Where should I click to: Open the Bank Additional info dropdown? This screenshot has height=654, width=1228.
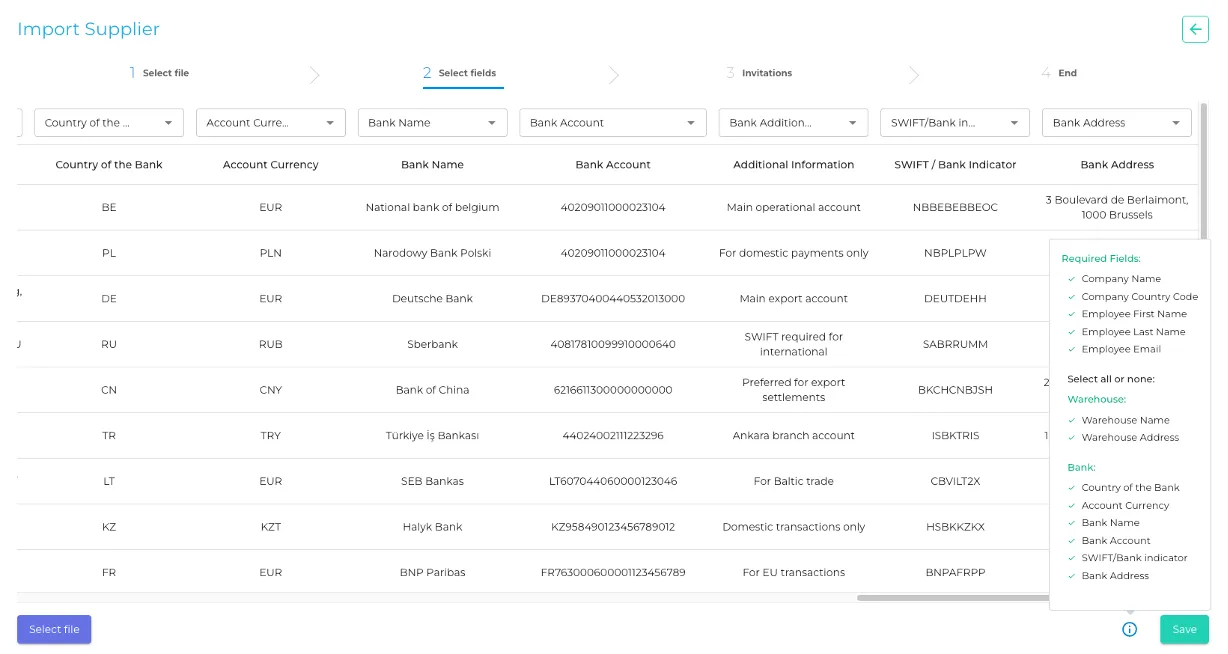[x=793, y=123]
